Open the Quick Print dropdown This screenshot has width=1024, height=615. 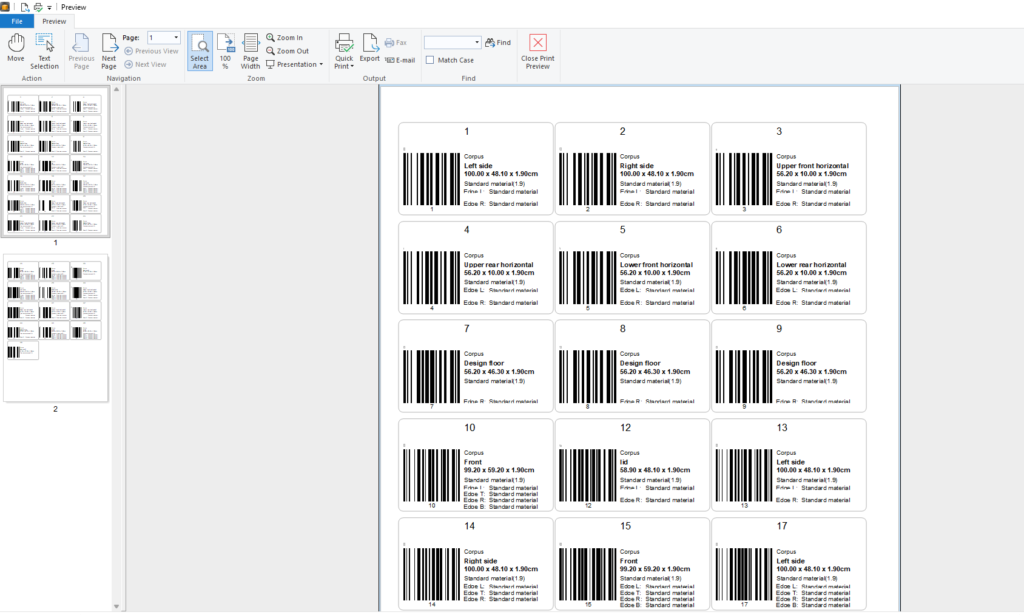pos(344,62)
